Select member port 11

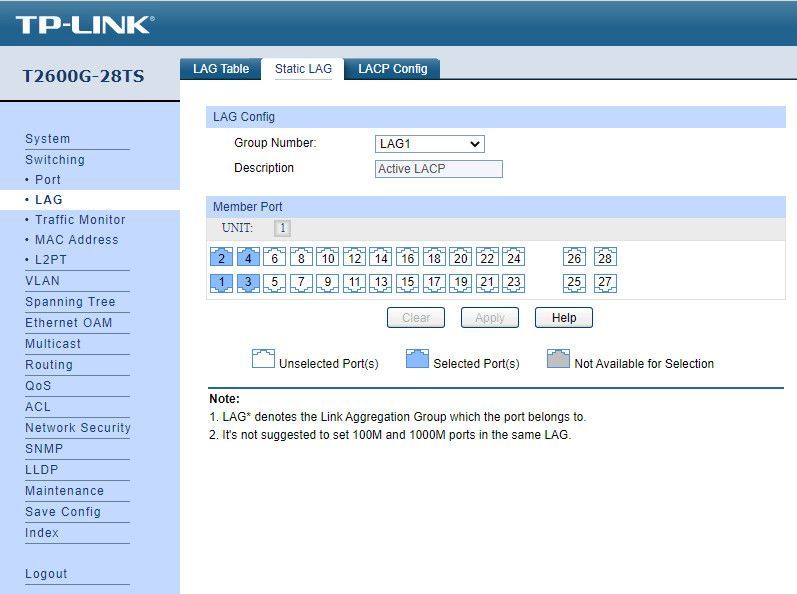pos(354,283)
